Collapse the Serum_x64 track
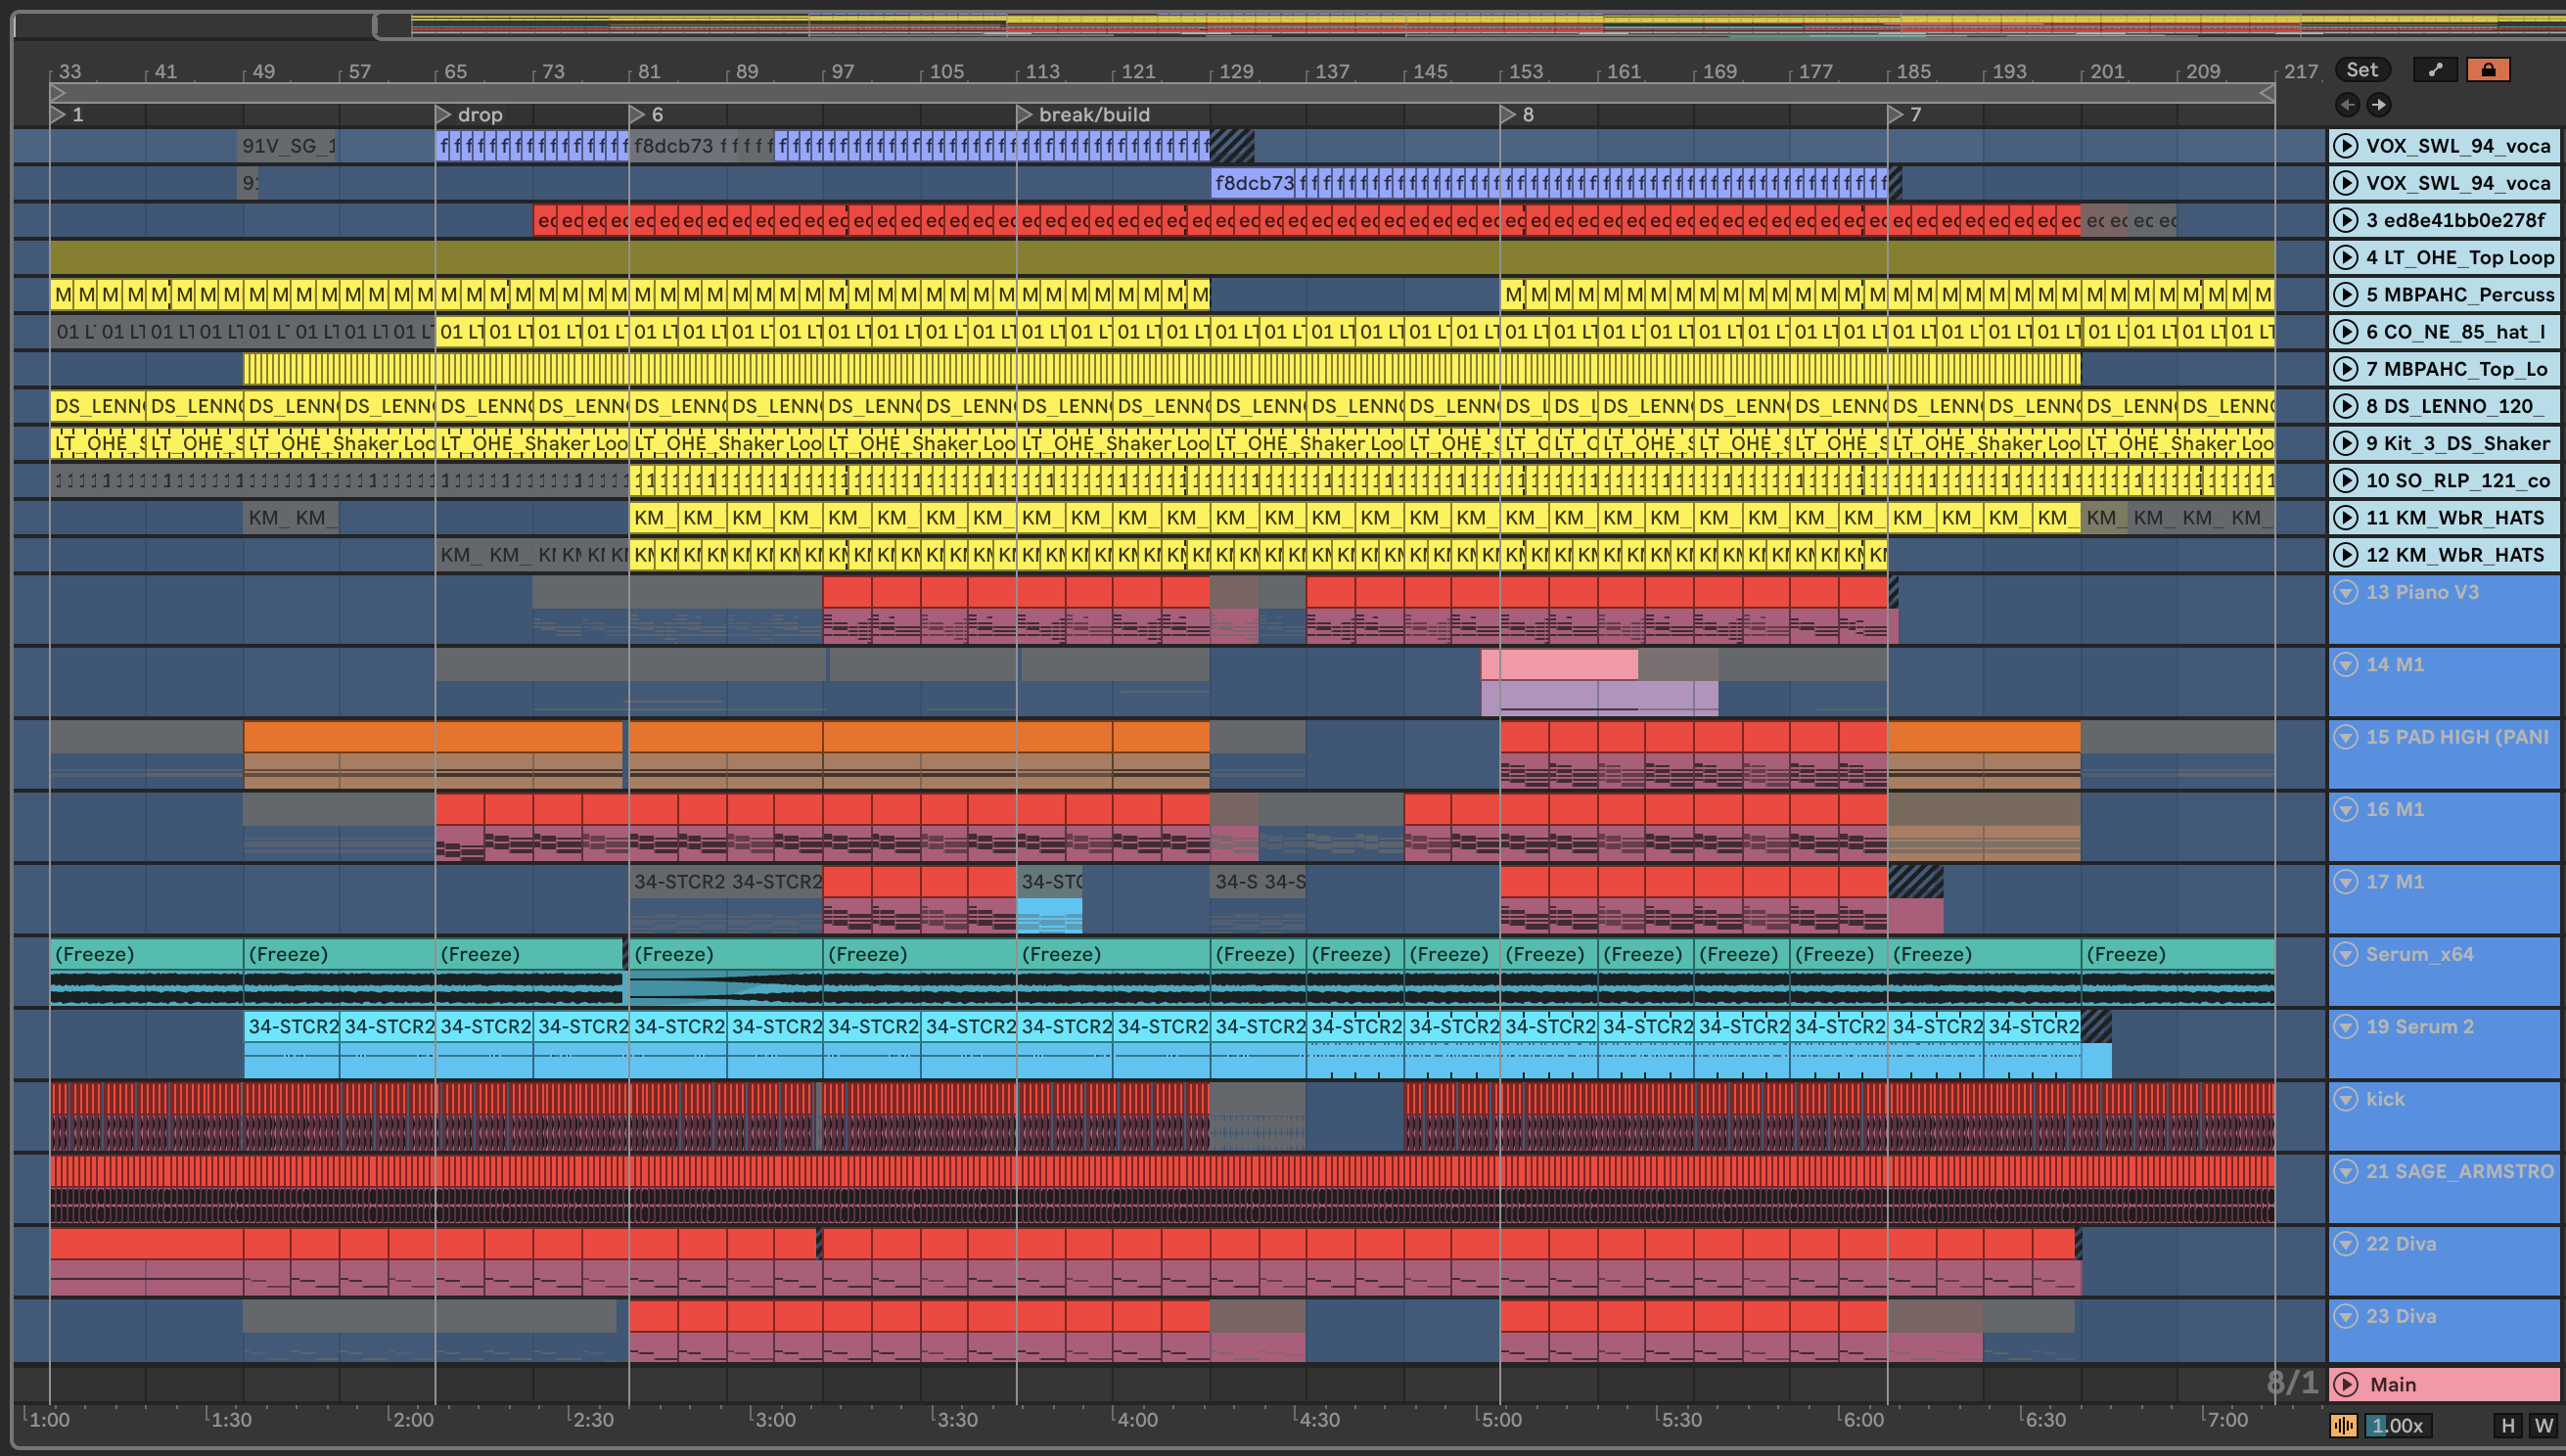This screenshot has height=1456, width=2566. coord(2345,954)
